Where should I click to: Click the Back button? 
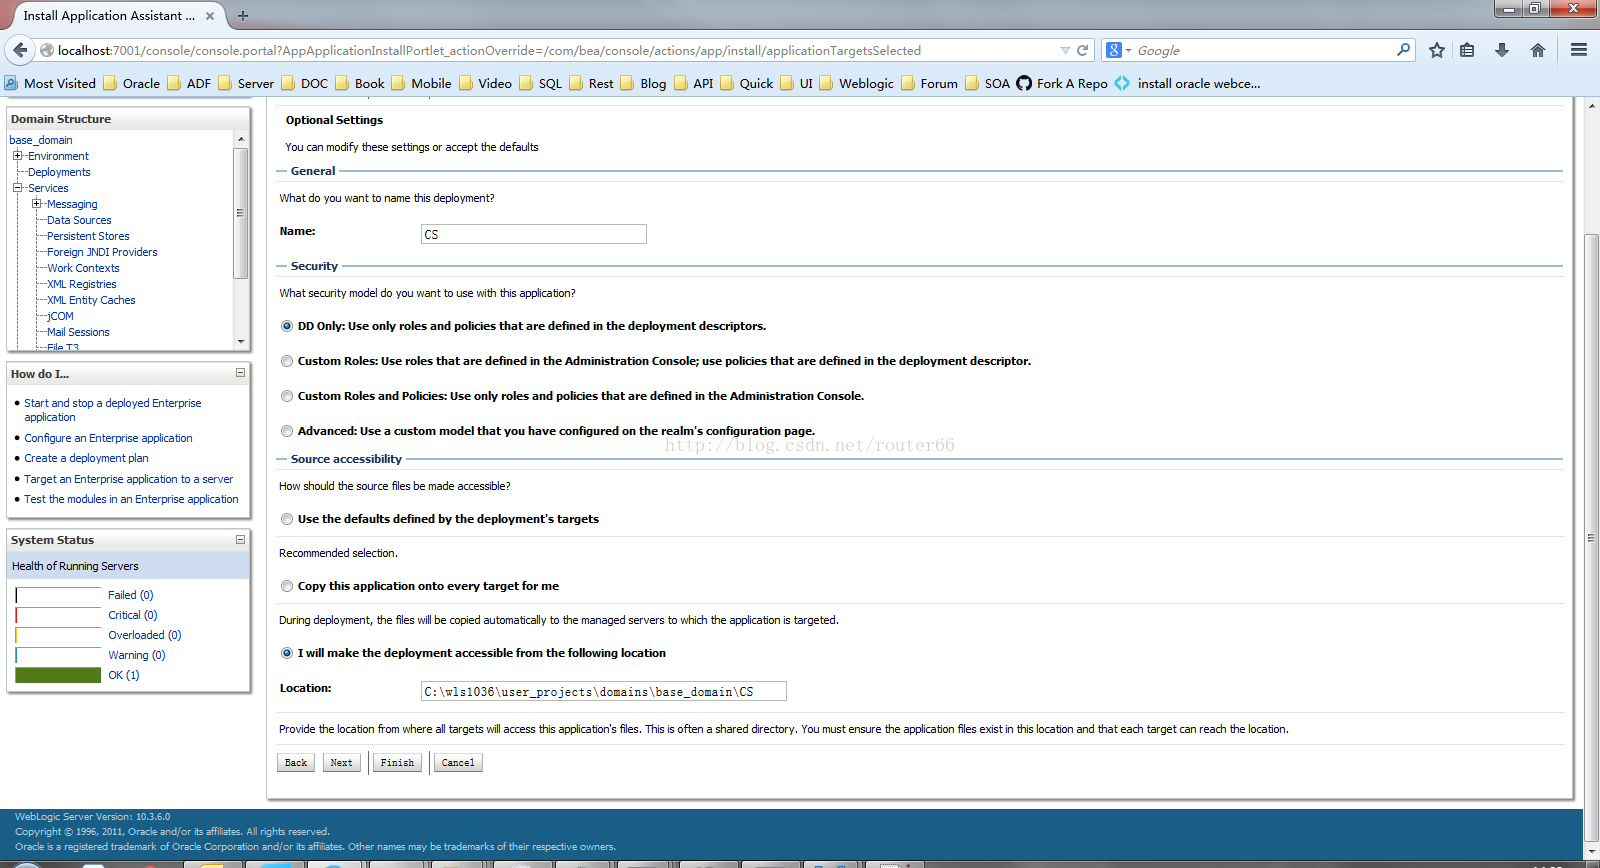(x=296, y=762)
